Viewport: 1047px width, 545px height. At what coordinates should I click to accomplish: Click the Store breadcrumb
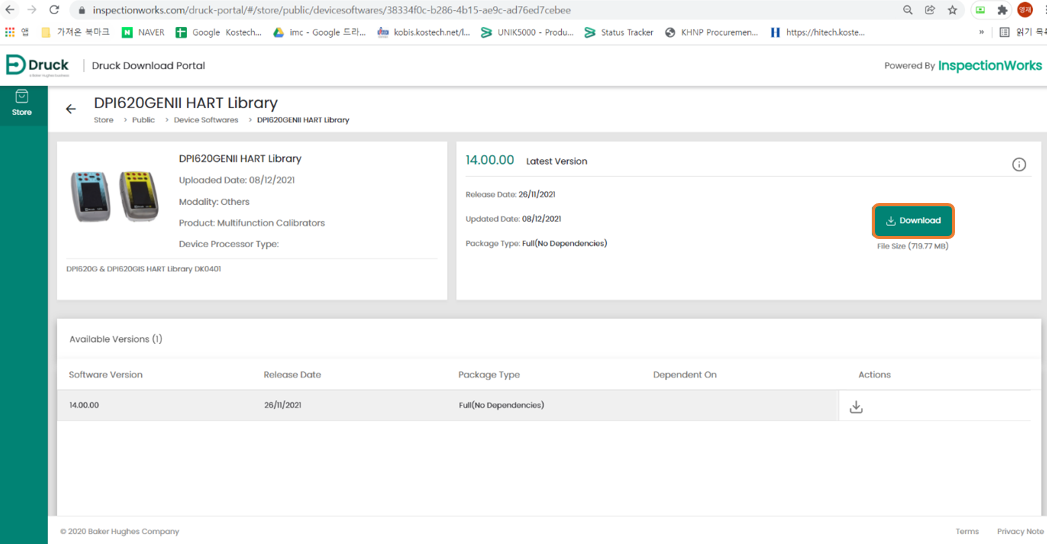pos(103,120)
